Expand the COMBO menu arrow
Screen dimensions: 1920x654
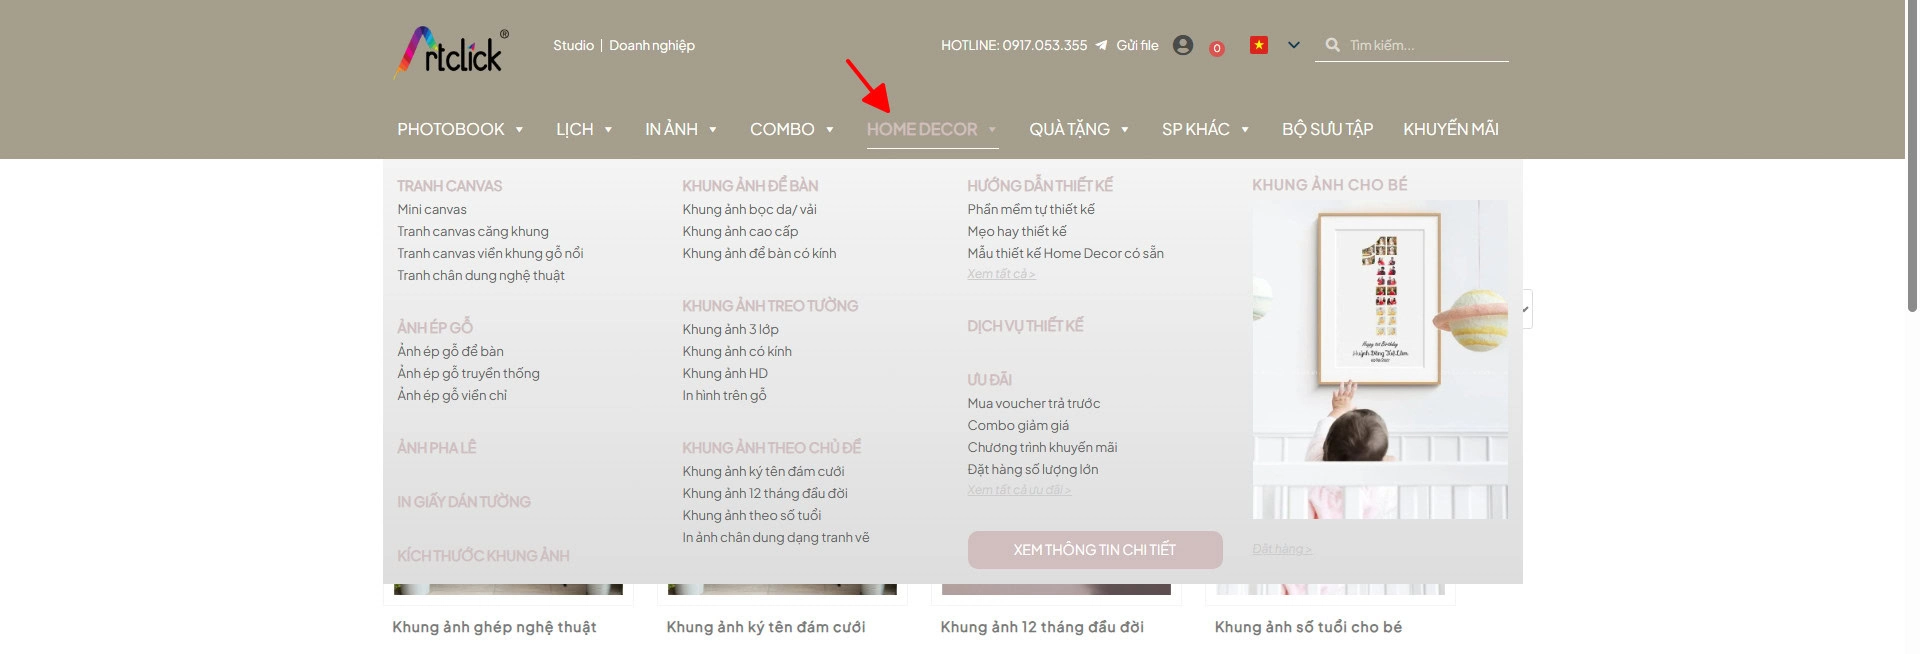tap(830, 130)
